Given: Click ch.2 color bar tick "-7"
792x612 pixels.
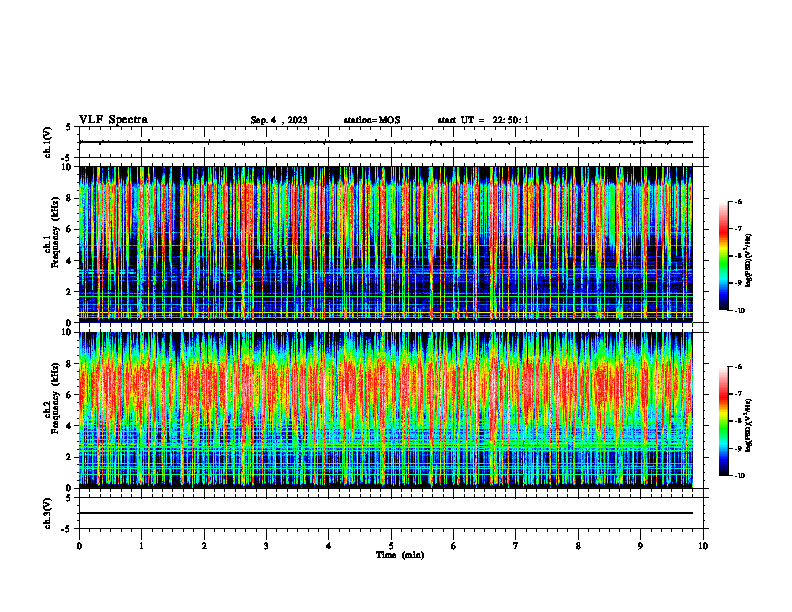Looking at the screenshot, I should point(738,394).
